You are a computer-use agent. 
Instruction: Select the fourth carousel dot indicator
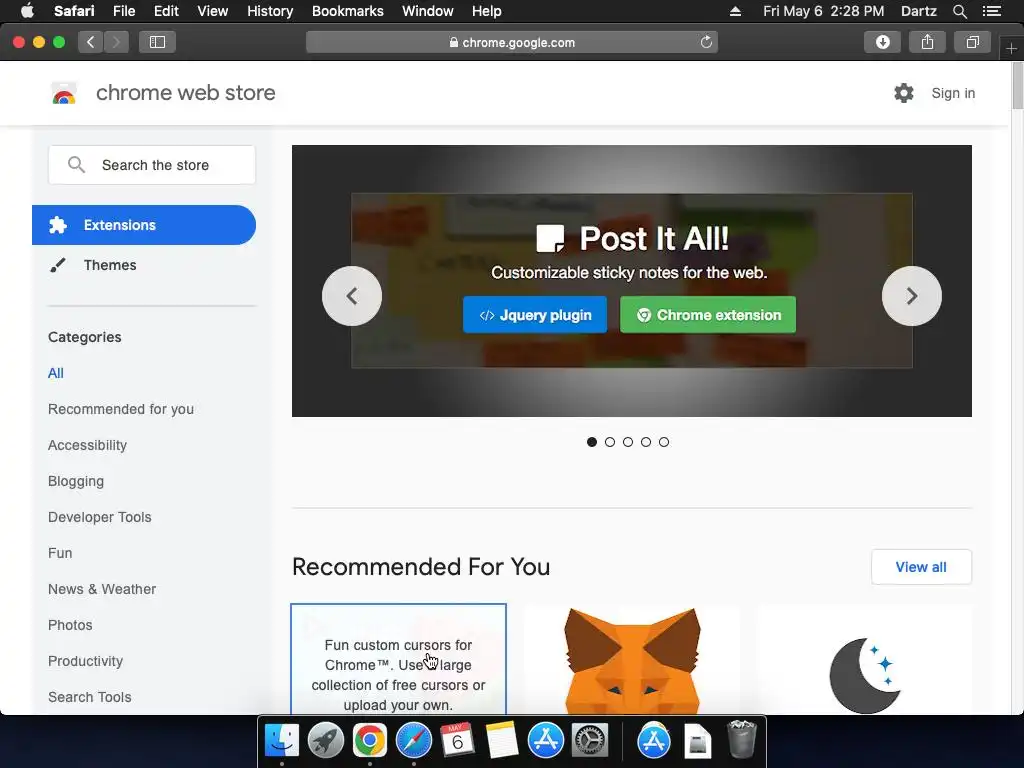pos(646,442)
